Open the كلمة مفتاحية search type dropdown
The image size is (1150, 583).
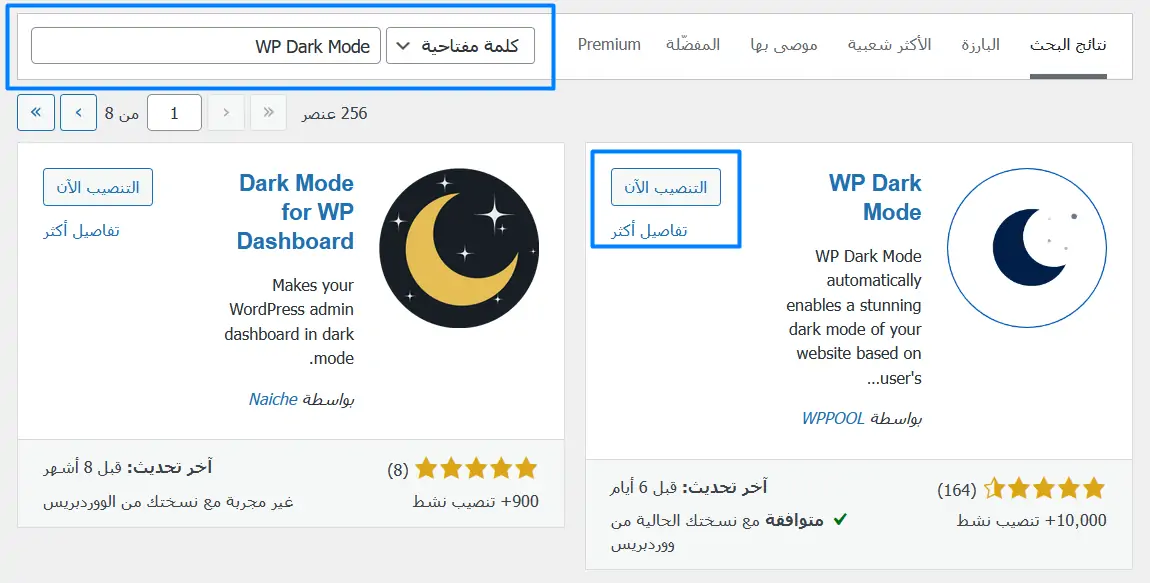461,46
